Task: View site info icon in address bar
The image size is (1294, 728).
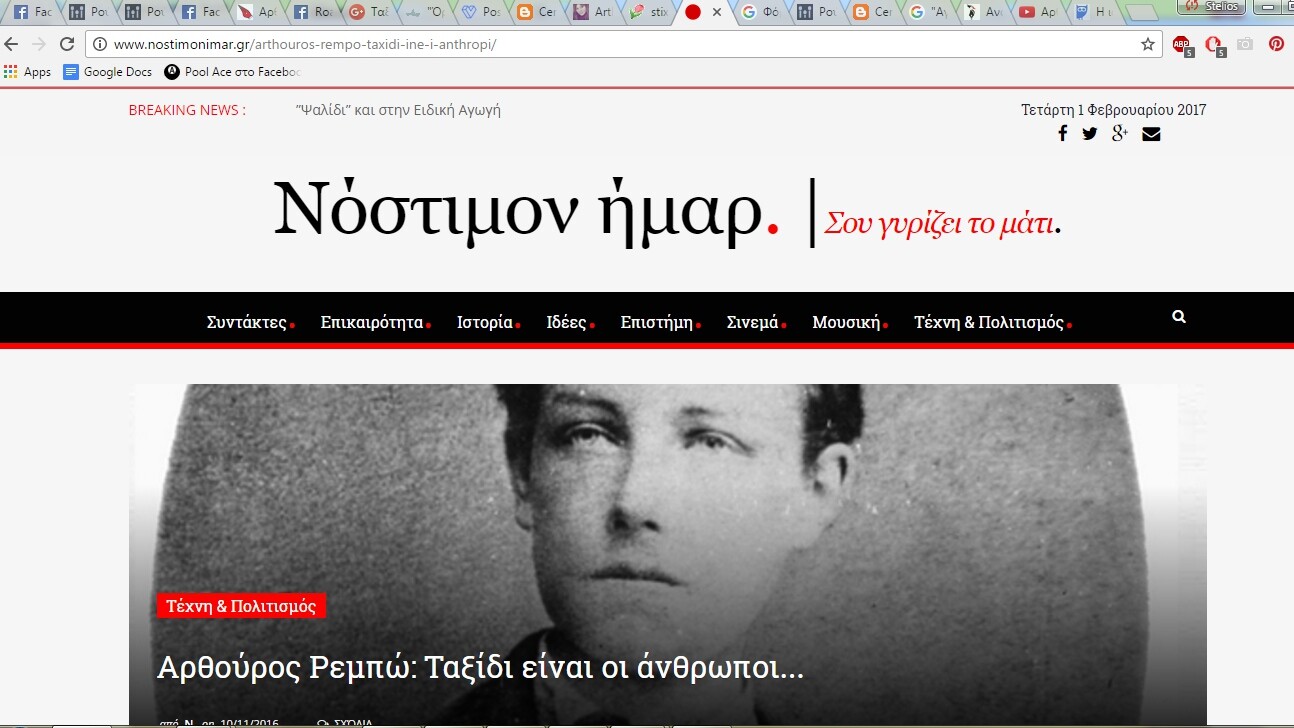Action: tap(99, 44)
